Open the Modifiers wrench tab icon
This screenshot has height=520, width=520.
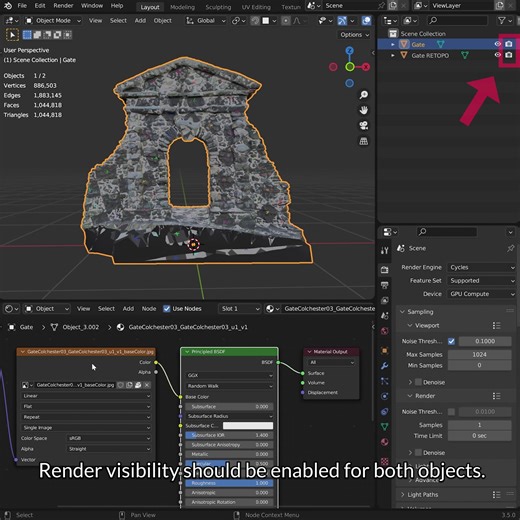384,366
